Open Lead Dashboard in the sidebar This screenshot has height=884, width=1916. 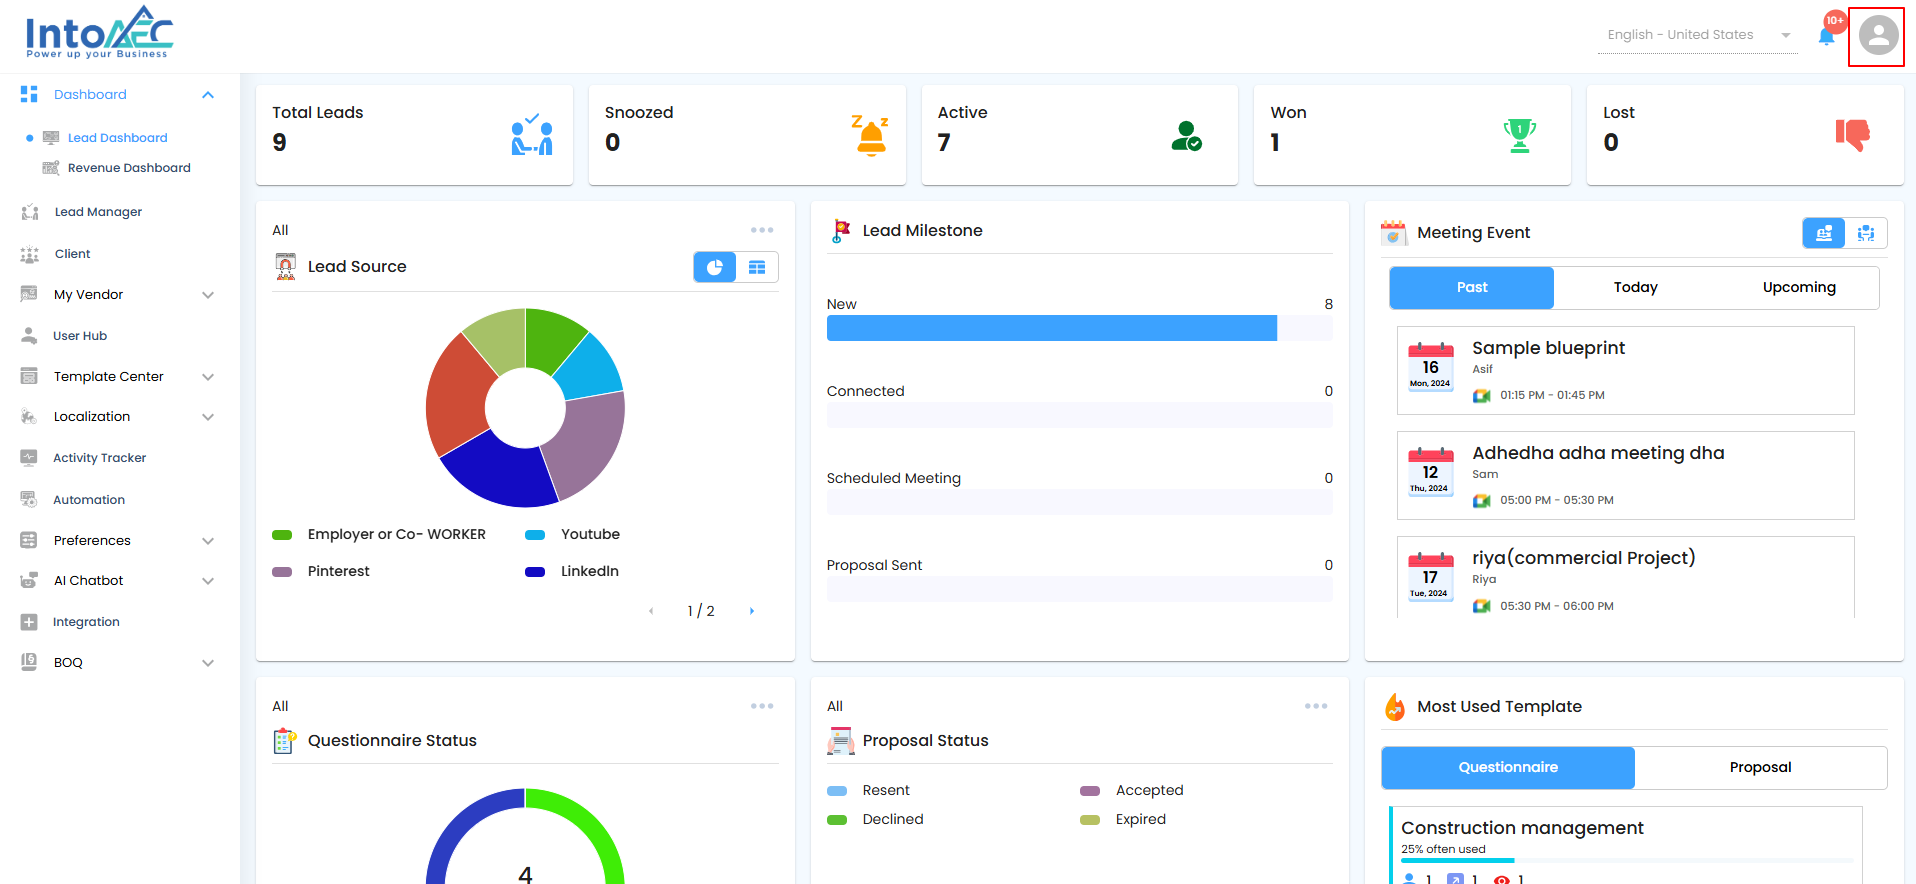point(118,138)
